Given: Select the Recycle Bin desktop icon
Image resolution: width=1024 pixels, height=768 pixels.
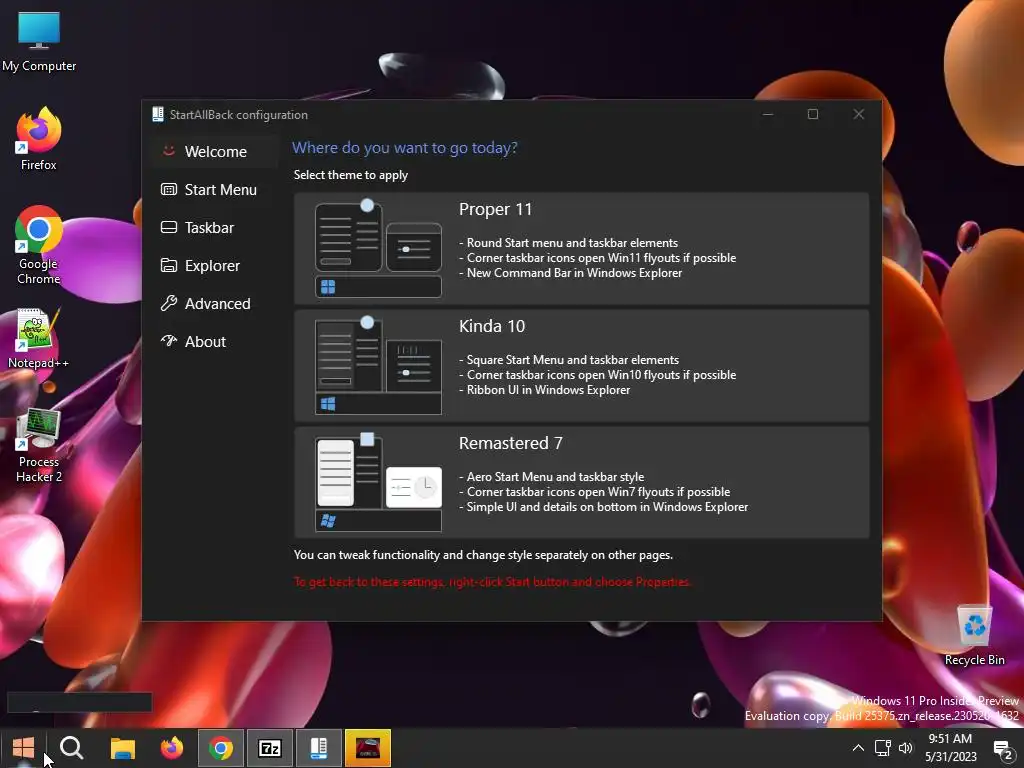Looking at the screenshot, I should coord(974,635).
